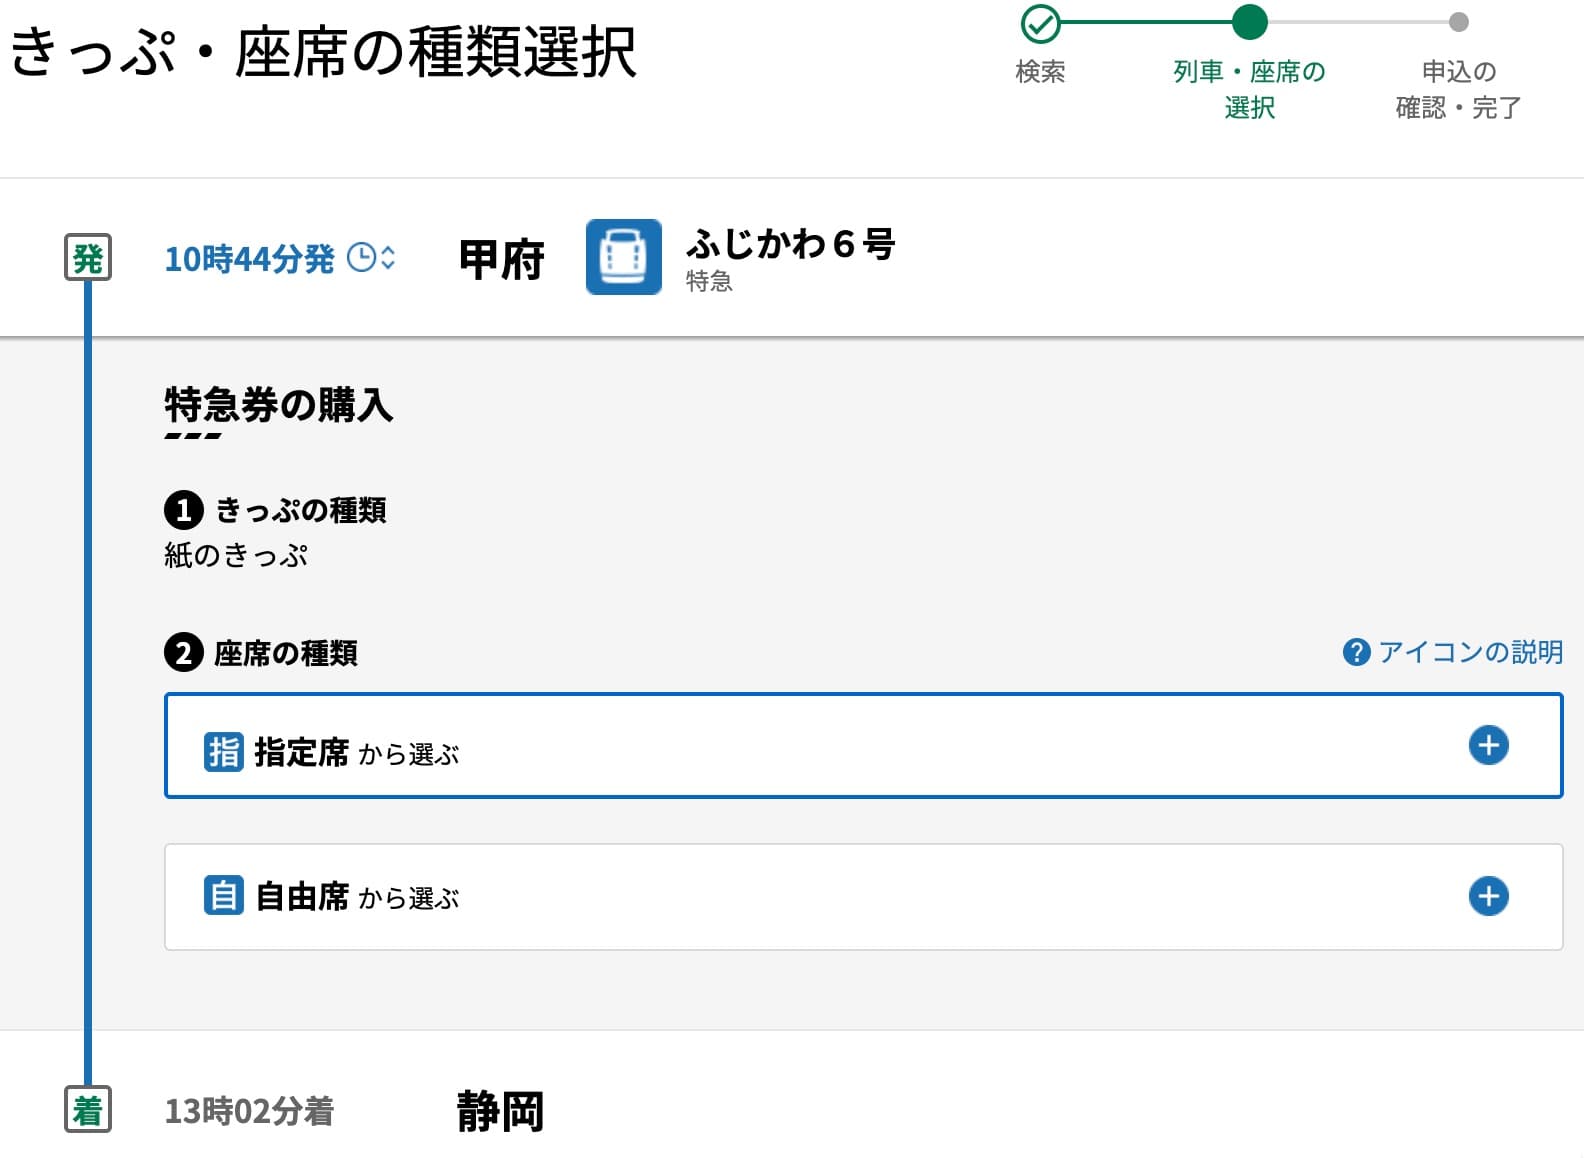Click the 特急券の購入 heading
This screenshot has height=1158, width=1584.
tap(279, 405)
